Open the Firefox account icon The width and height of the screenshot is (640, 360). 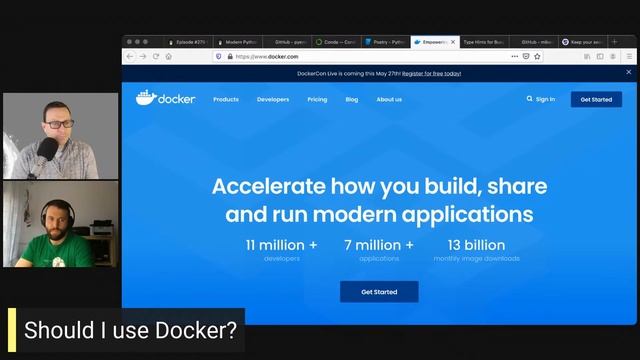coord(613,56)
